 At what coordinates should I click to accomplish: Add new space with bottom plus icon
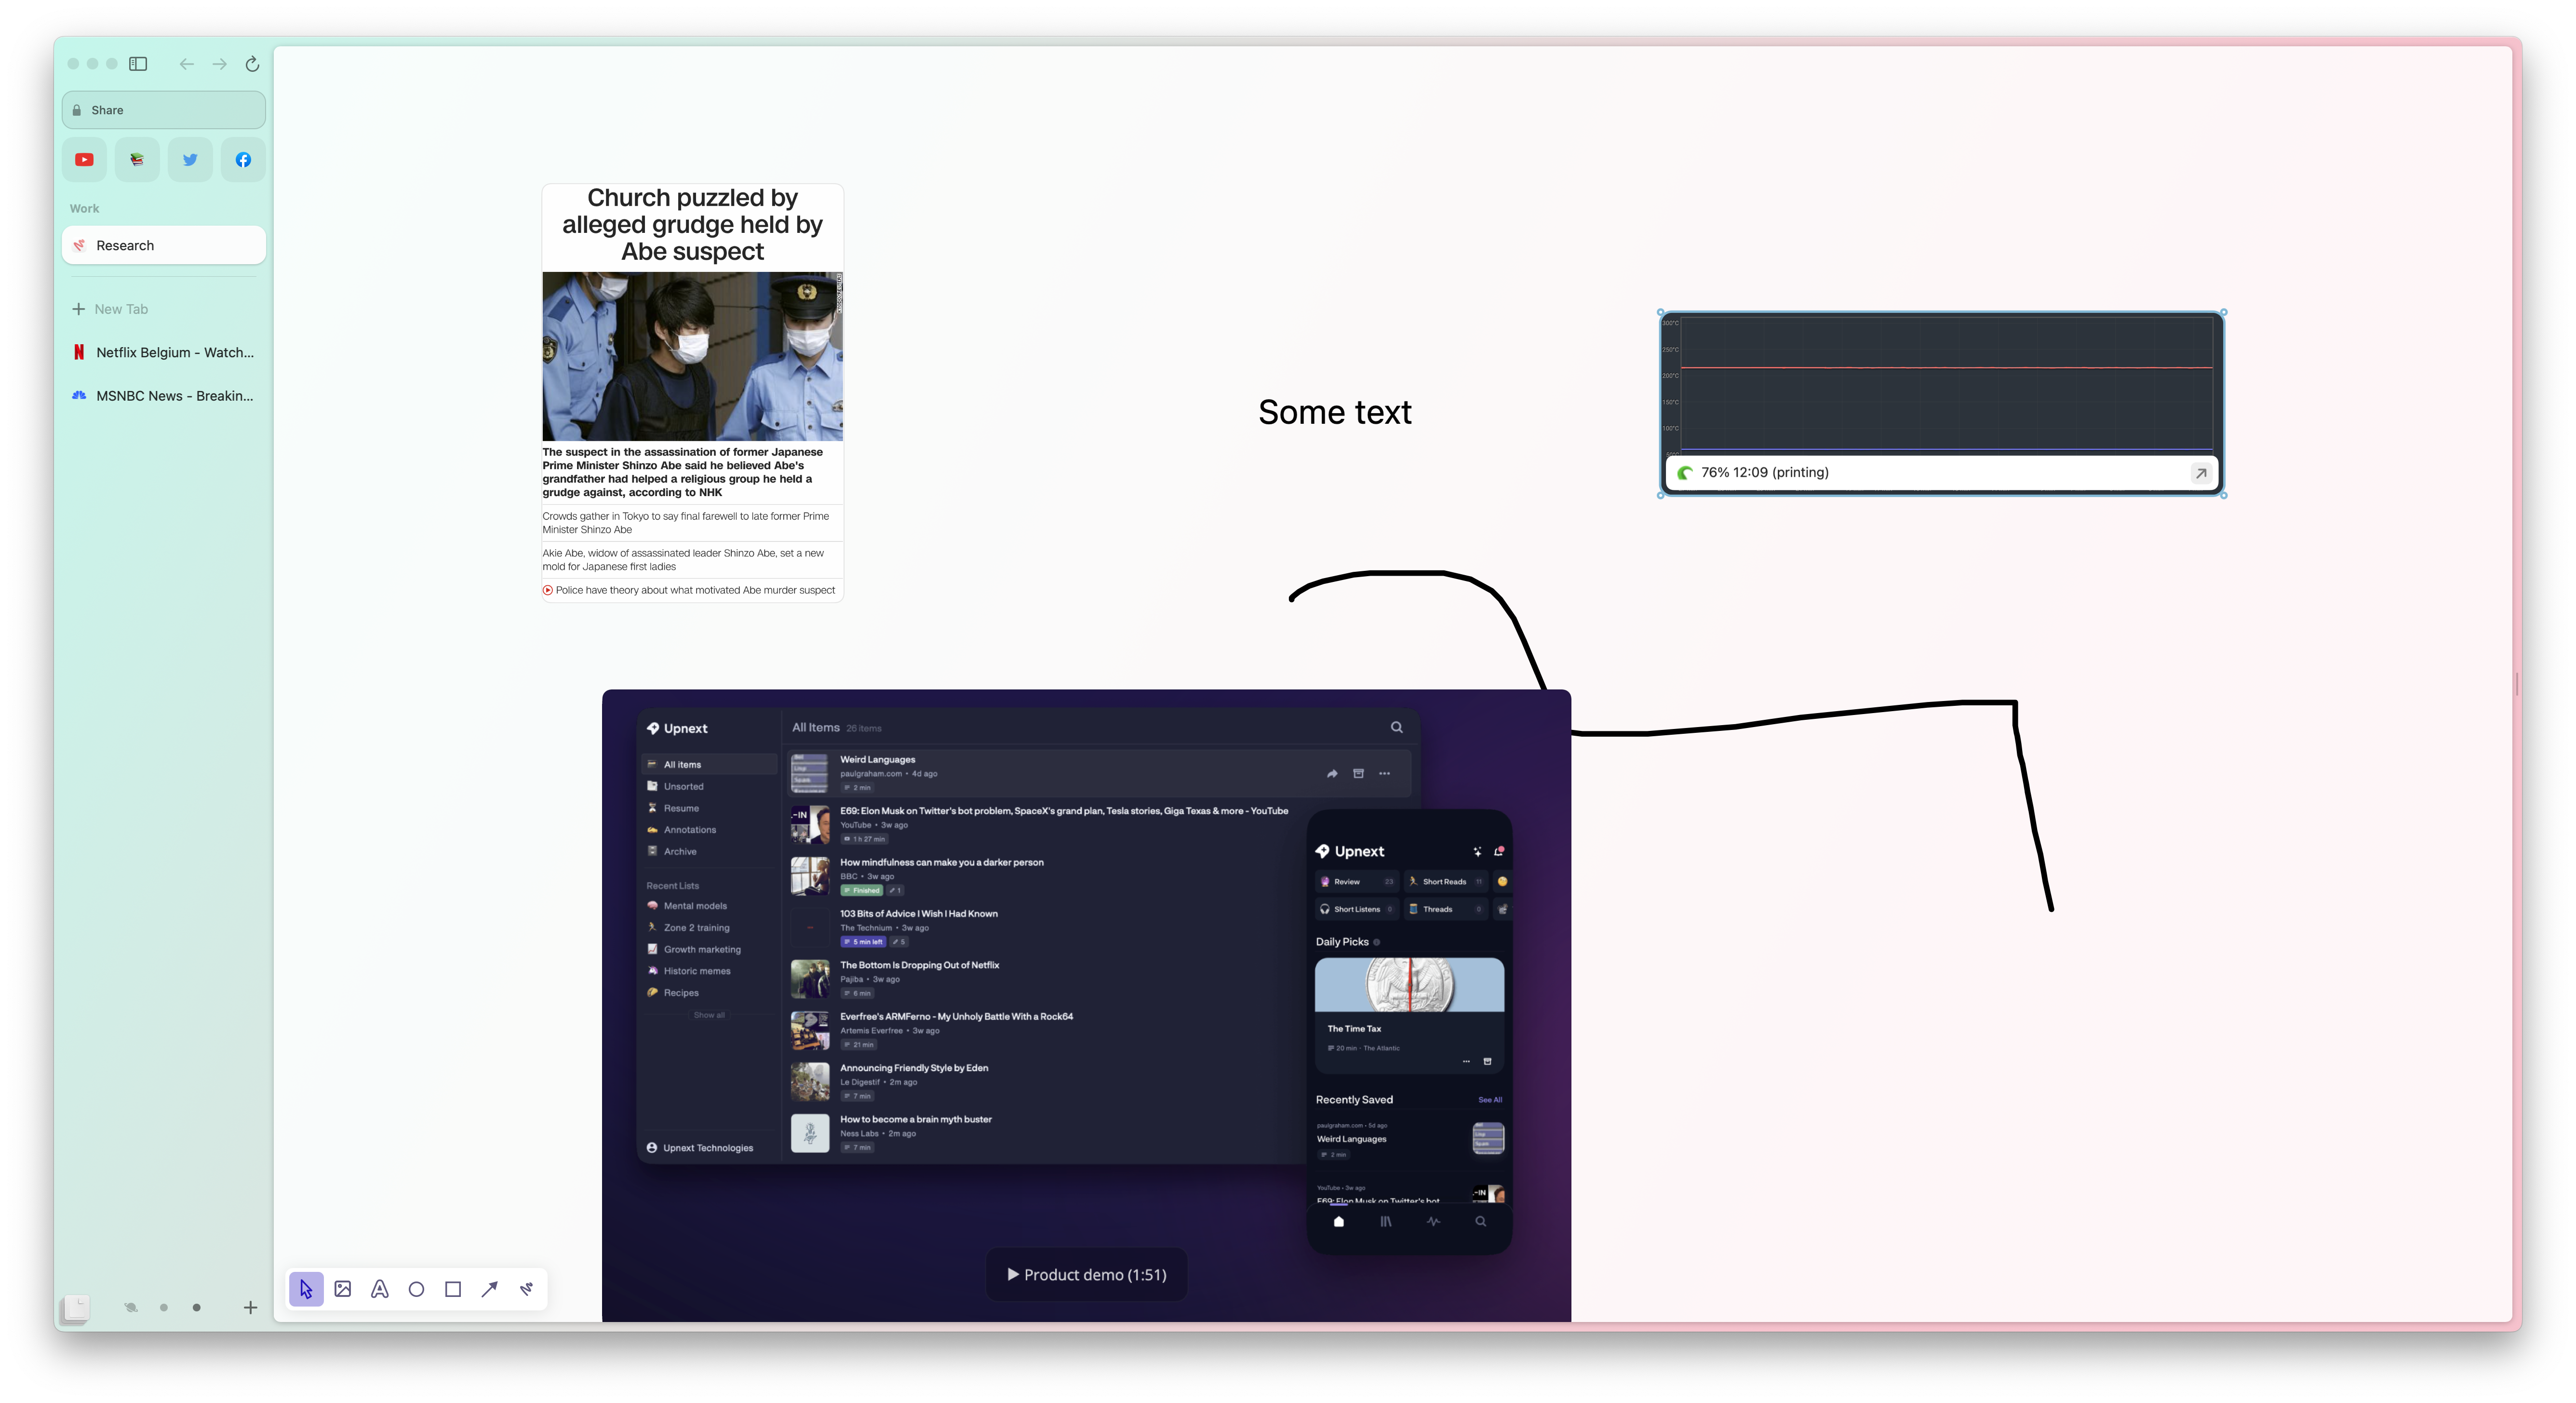(251, 1307)
